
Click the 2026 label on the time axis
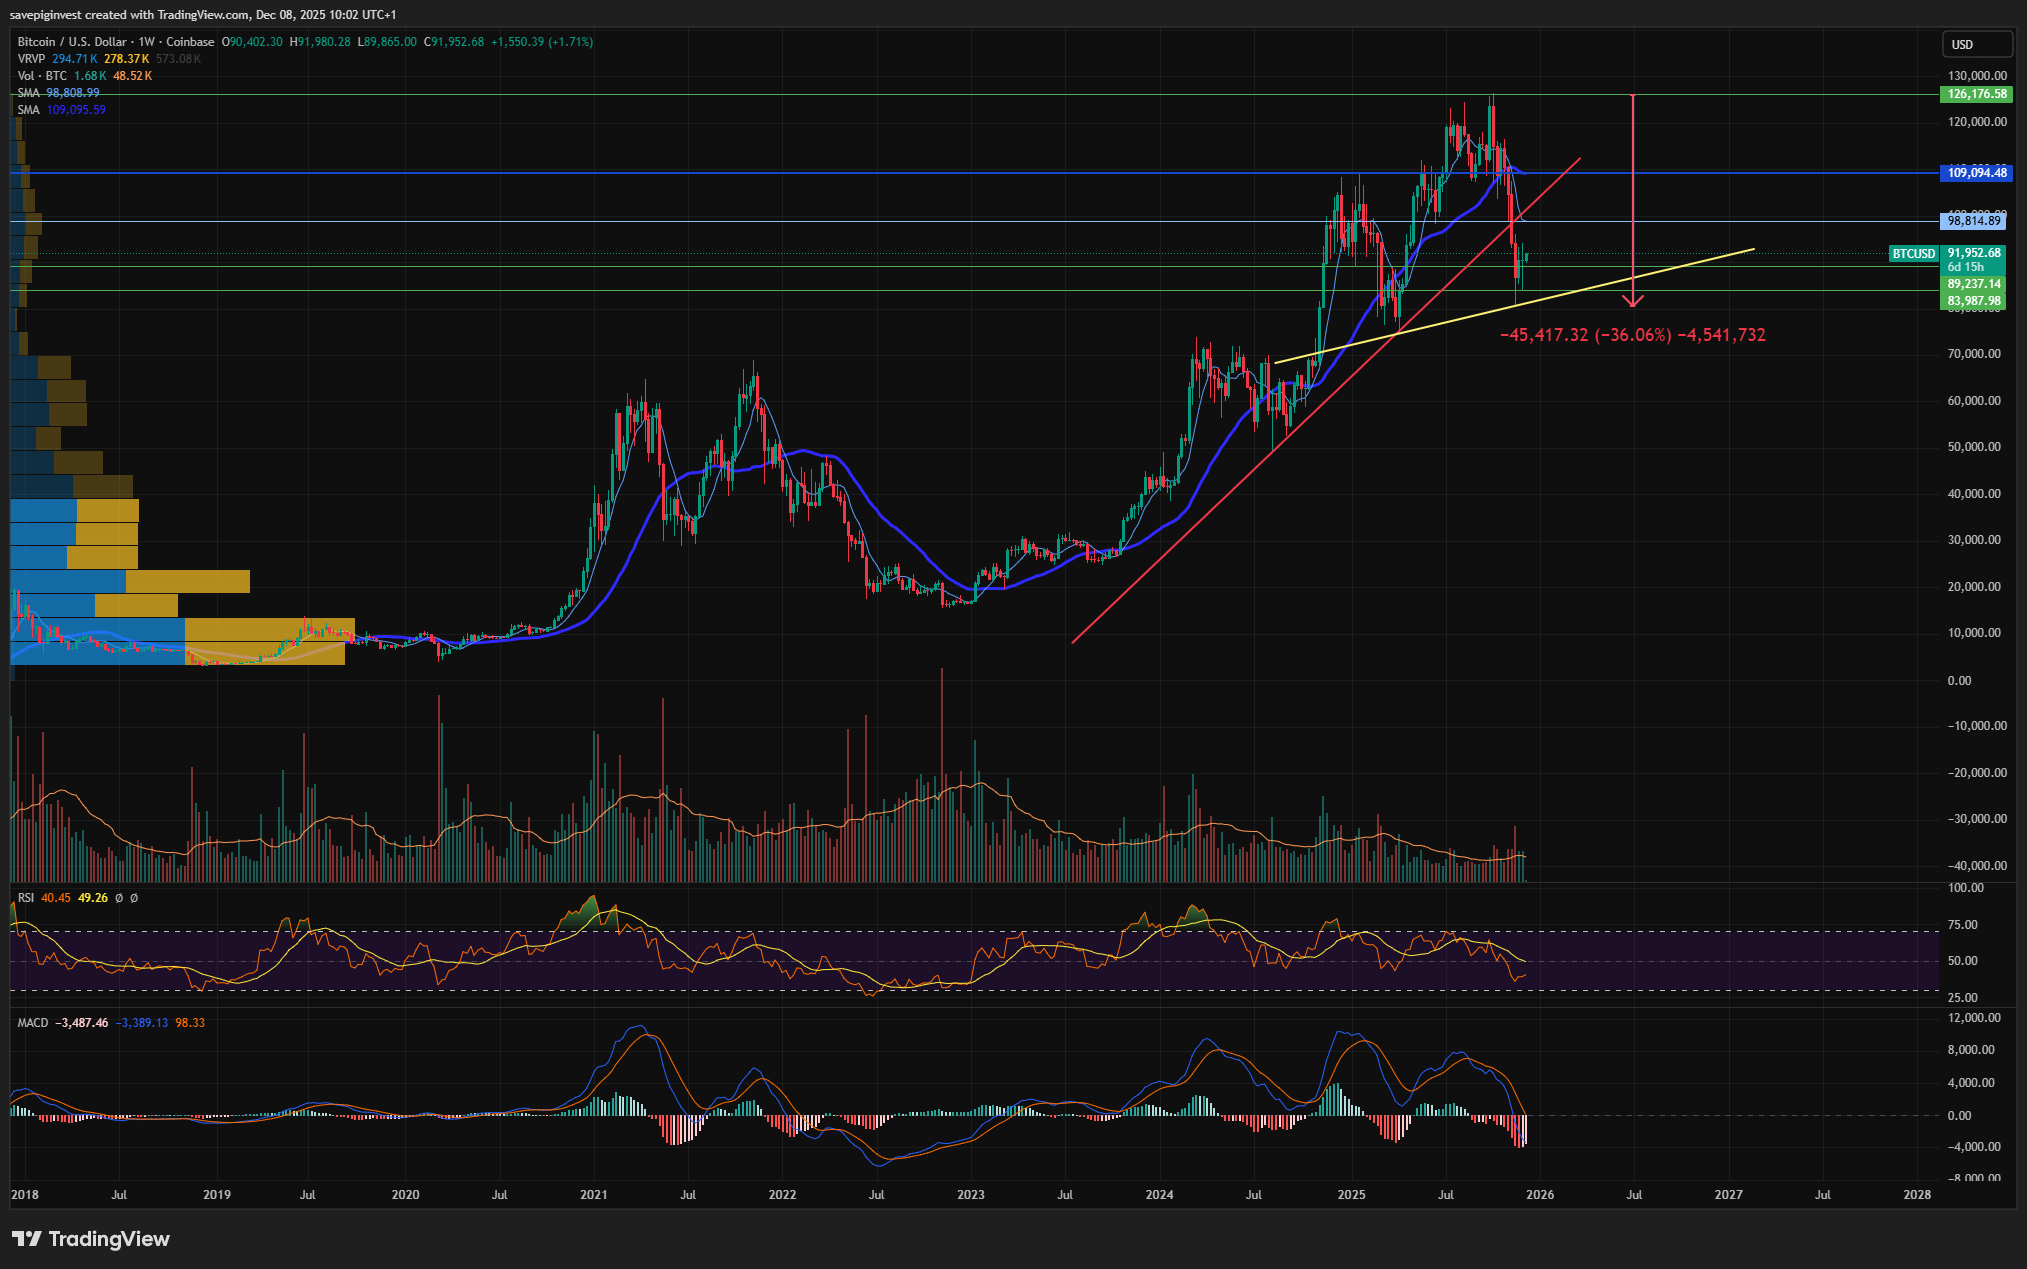[1540, 1195]
